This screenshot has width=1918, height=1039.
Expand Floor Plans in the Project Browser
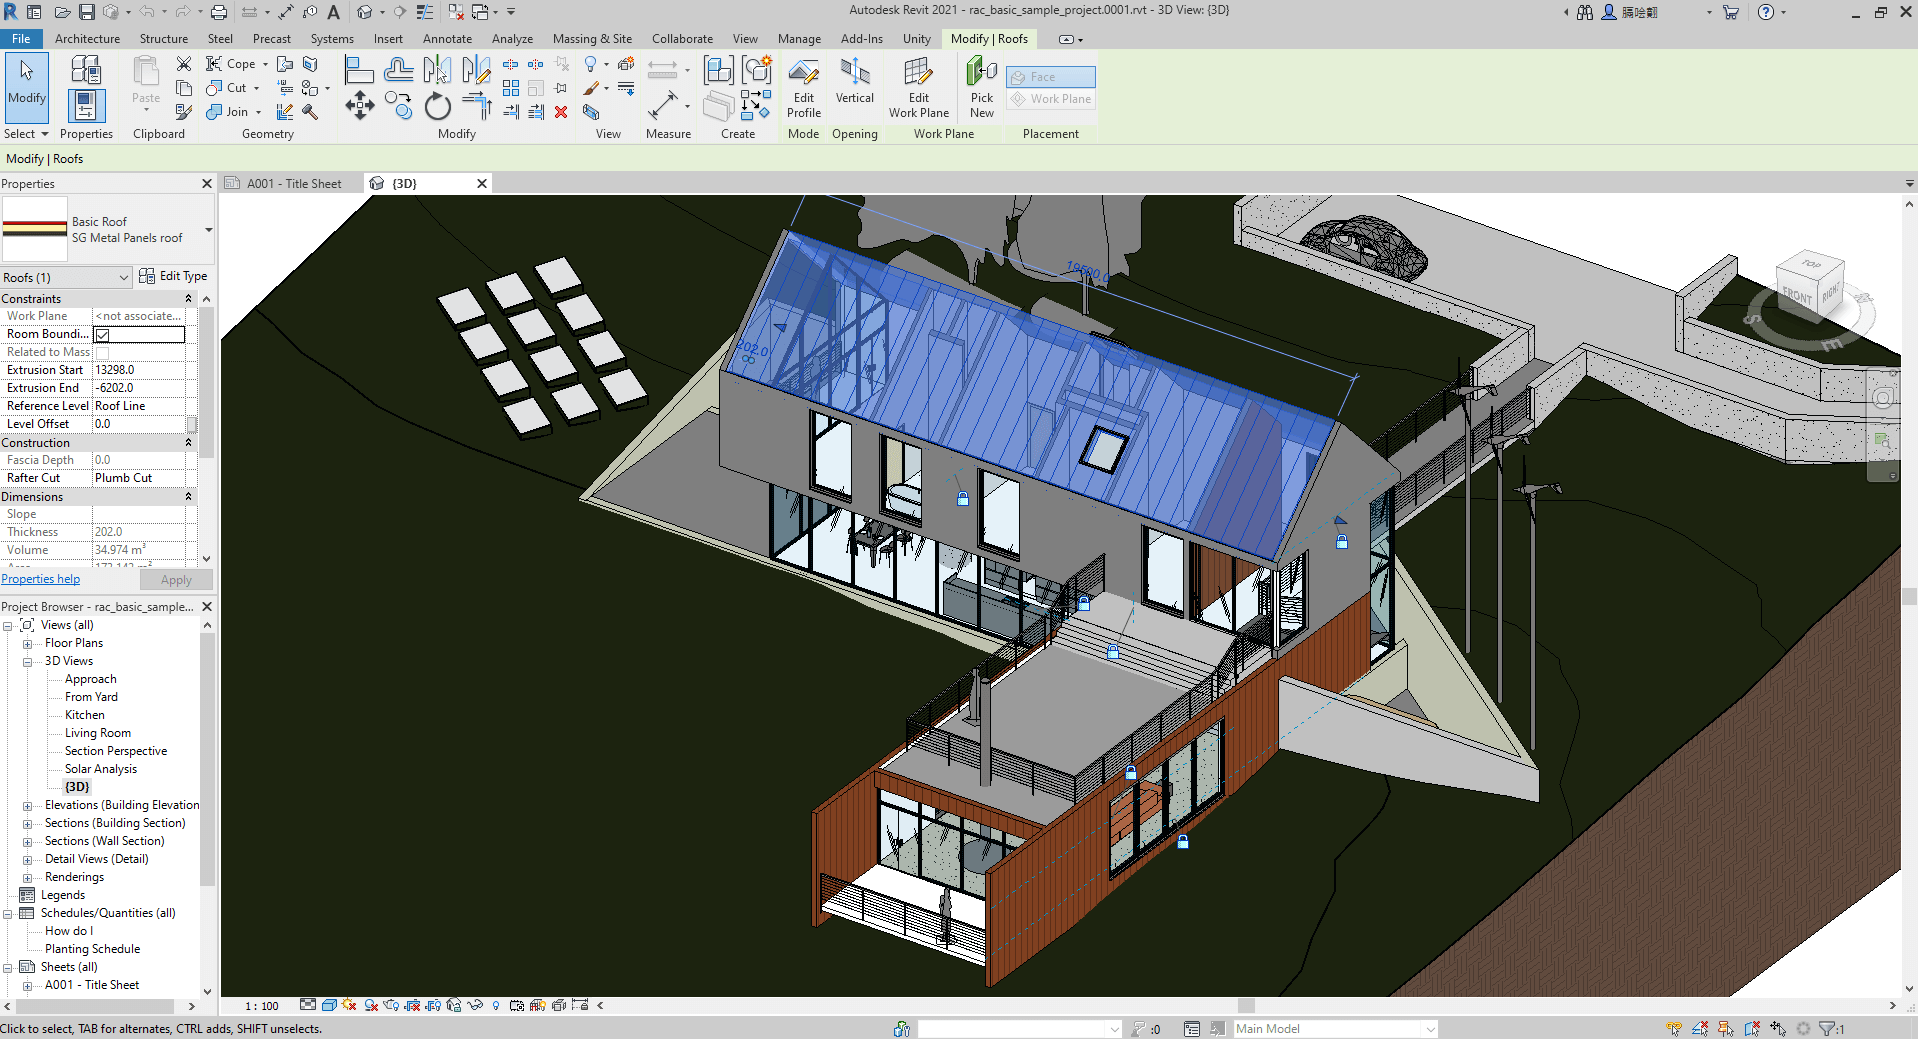click(28, 643)
